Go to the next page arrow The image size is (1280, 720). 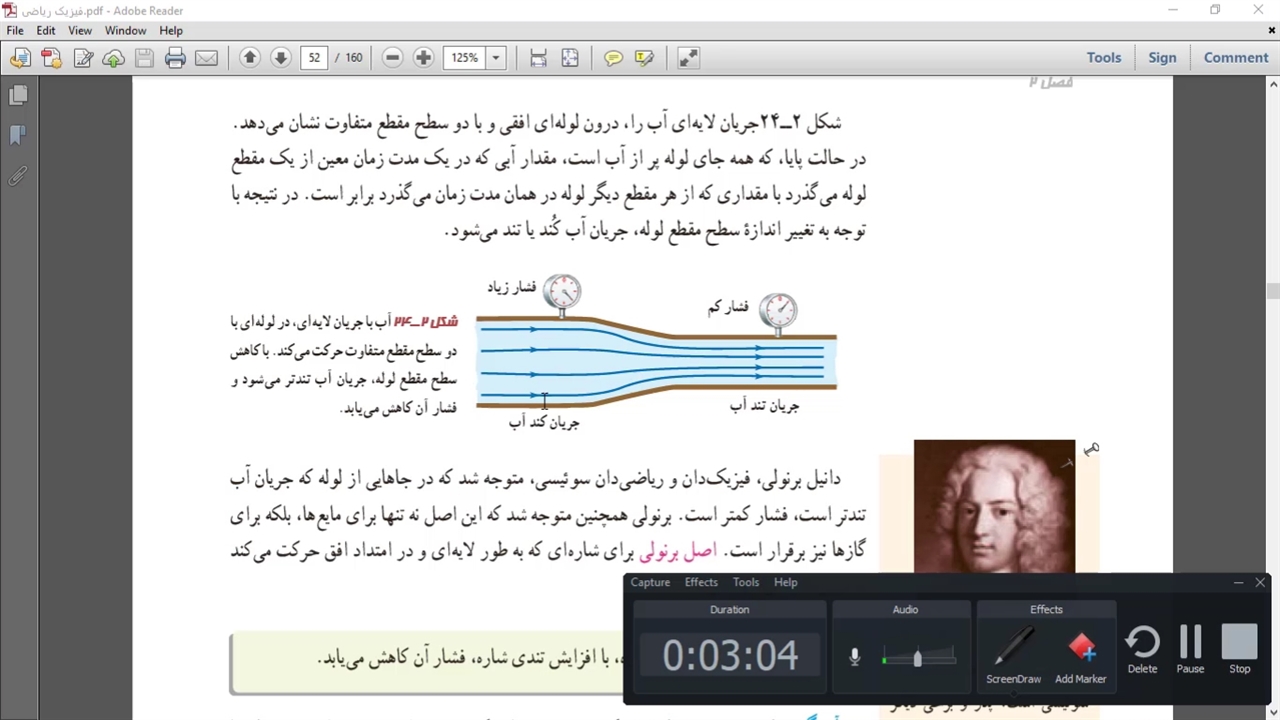281,58
